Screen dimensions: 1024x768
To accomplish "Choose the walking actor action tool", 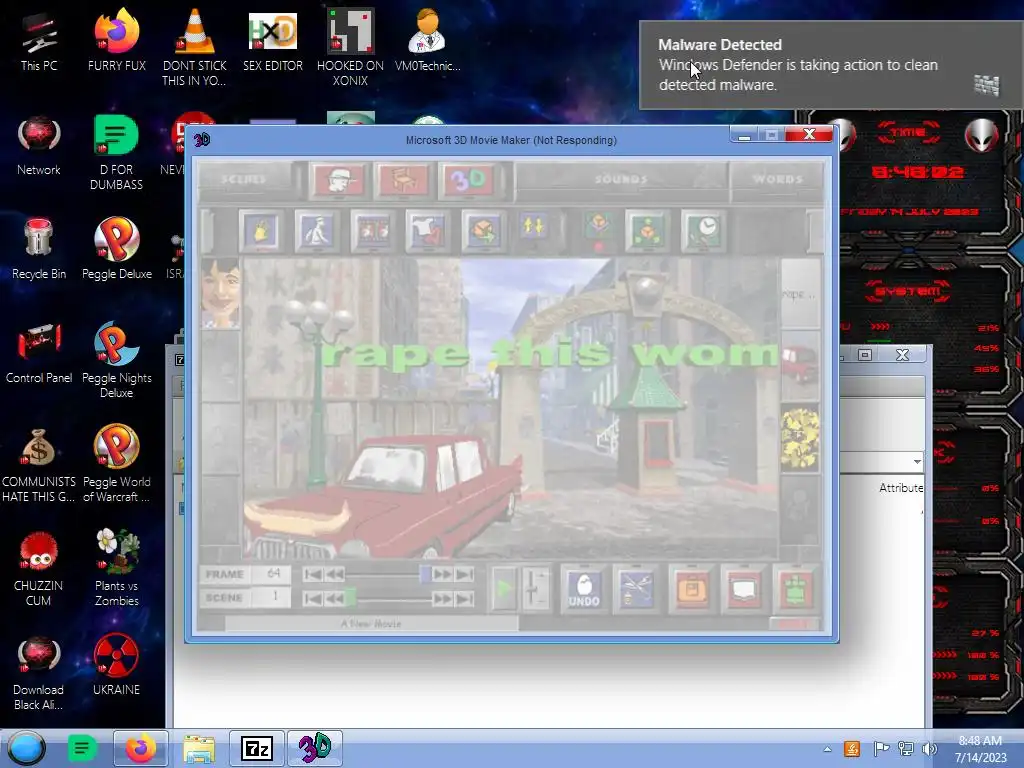I will point(317,231).
